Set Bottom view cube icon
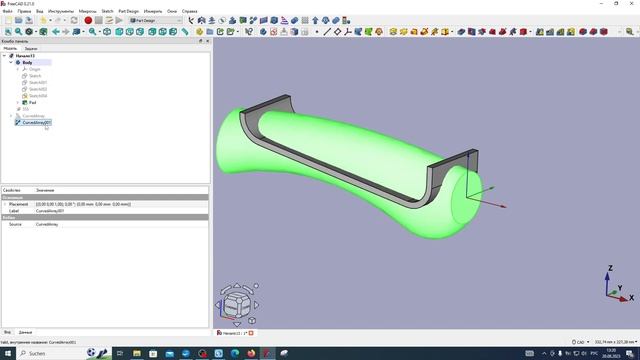640x360 pixels. pos(162,32)
